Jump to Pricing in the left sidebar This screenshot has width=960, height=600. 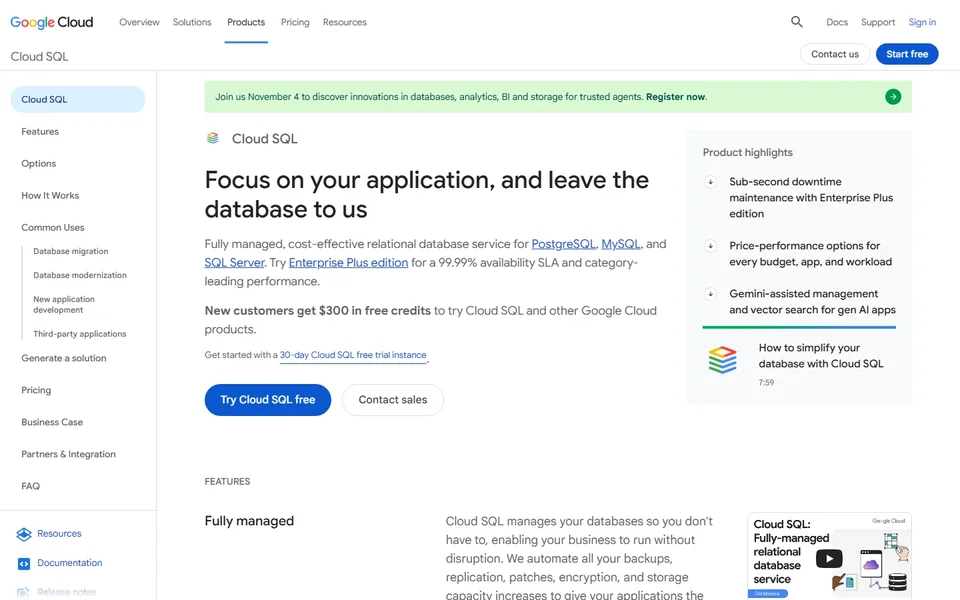(x=36, y=390)
